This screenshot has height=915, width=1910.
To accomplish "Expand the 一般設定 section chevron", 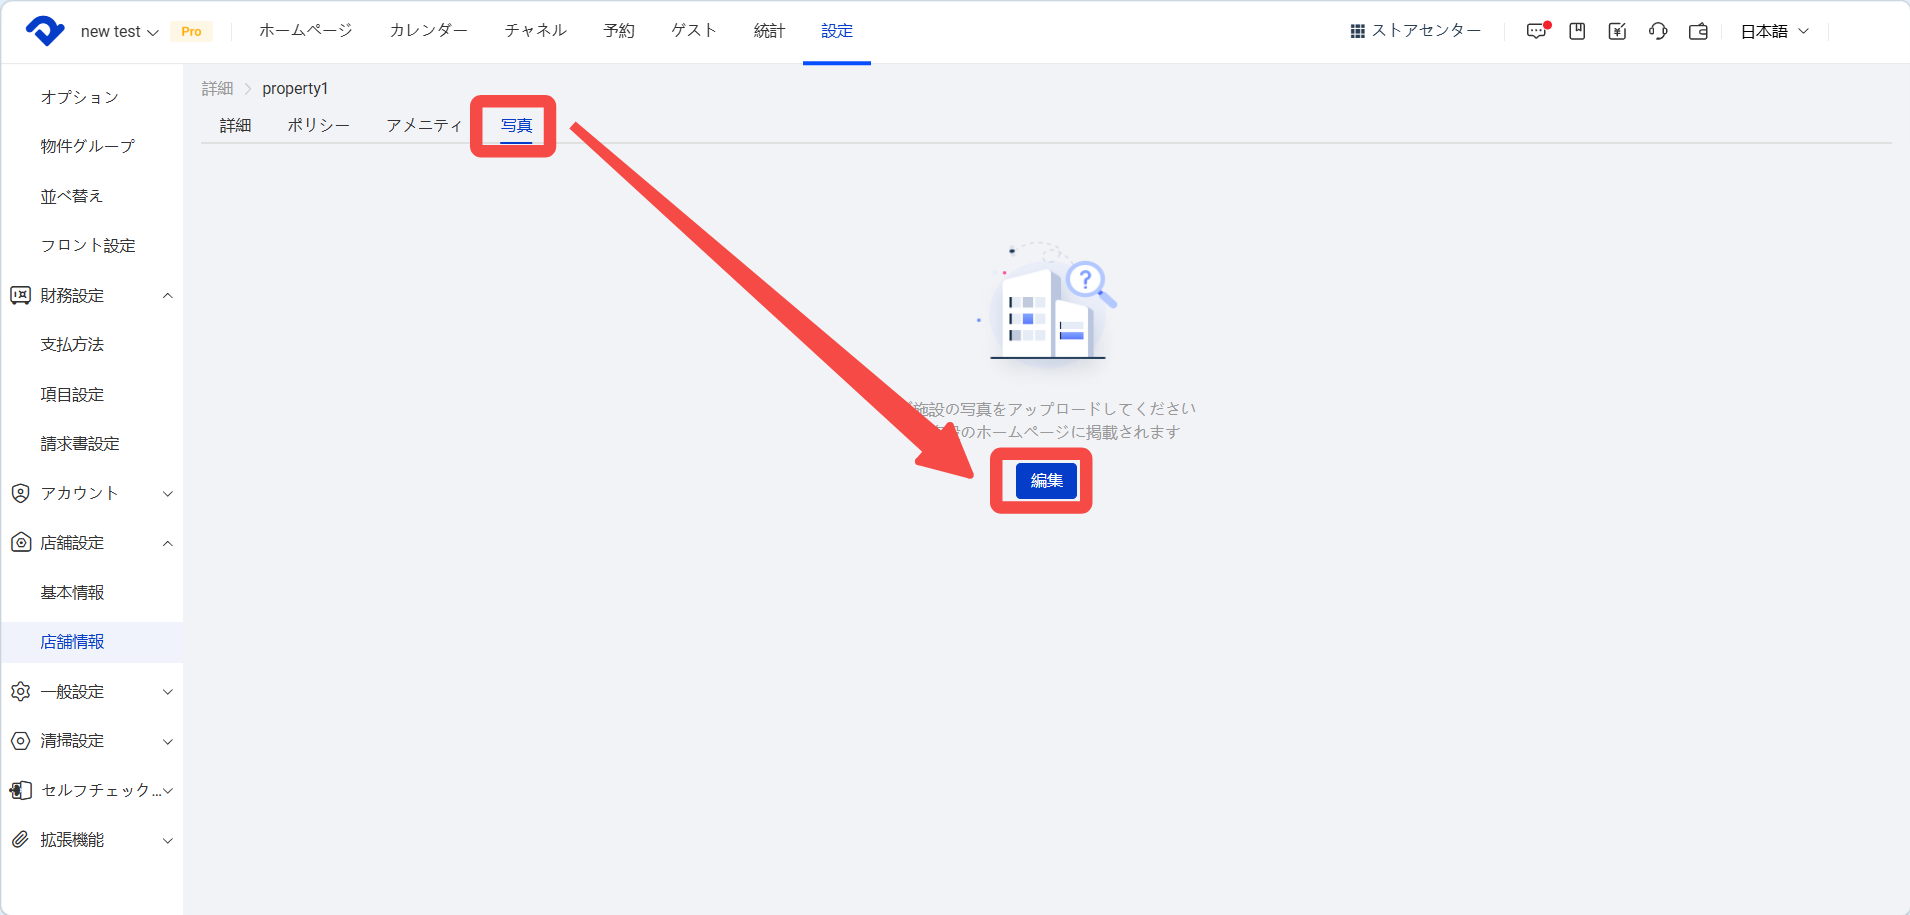I will [168, 691].
